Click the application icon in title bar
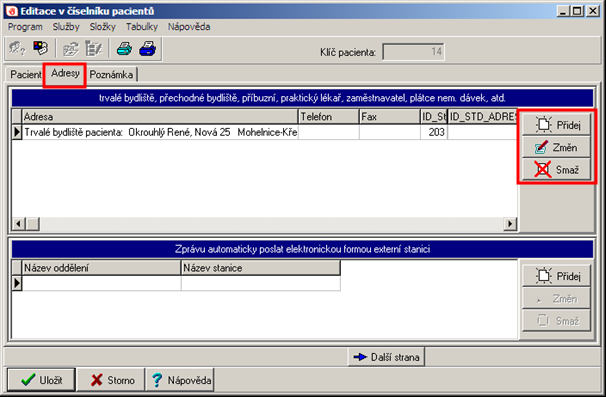Screen dimensions: 606x397 [12, 11]
